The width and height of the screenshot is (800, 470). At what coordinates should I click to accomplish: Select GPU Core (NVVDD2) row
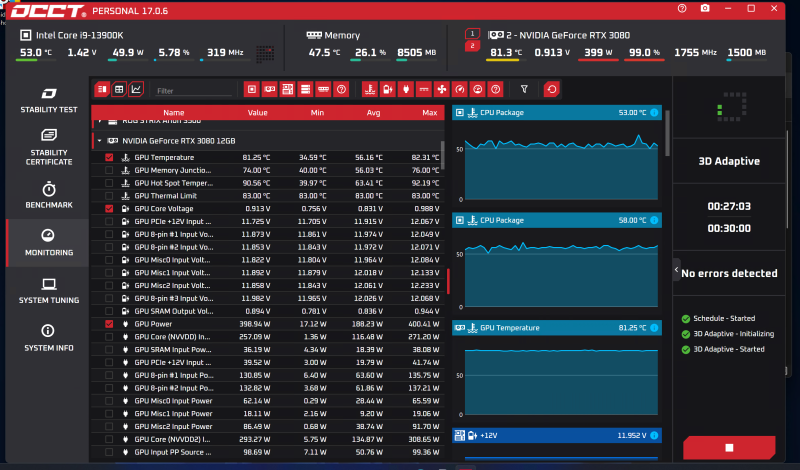pos(268,439)
